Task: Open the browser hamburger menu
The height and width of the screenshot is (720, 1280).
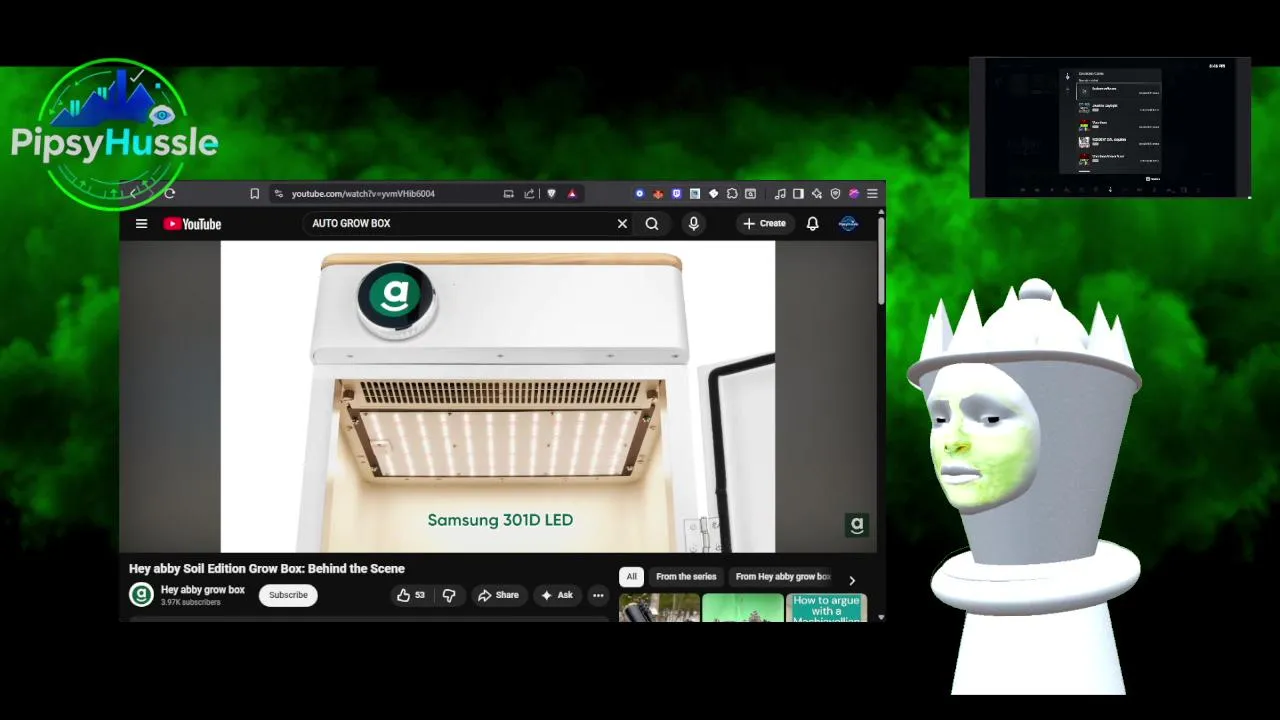Action: pyautogui.click(x=872, y=194)
